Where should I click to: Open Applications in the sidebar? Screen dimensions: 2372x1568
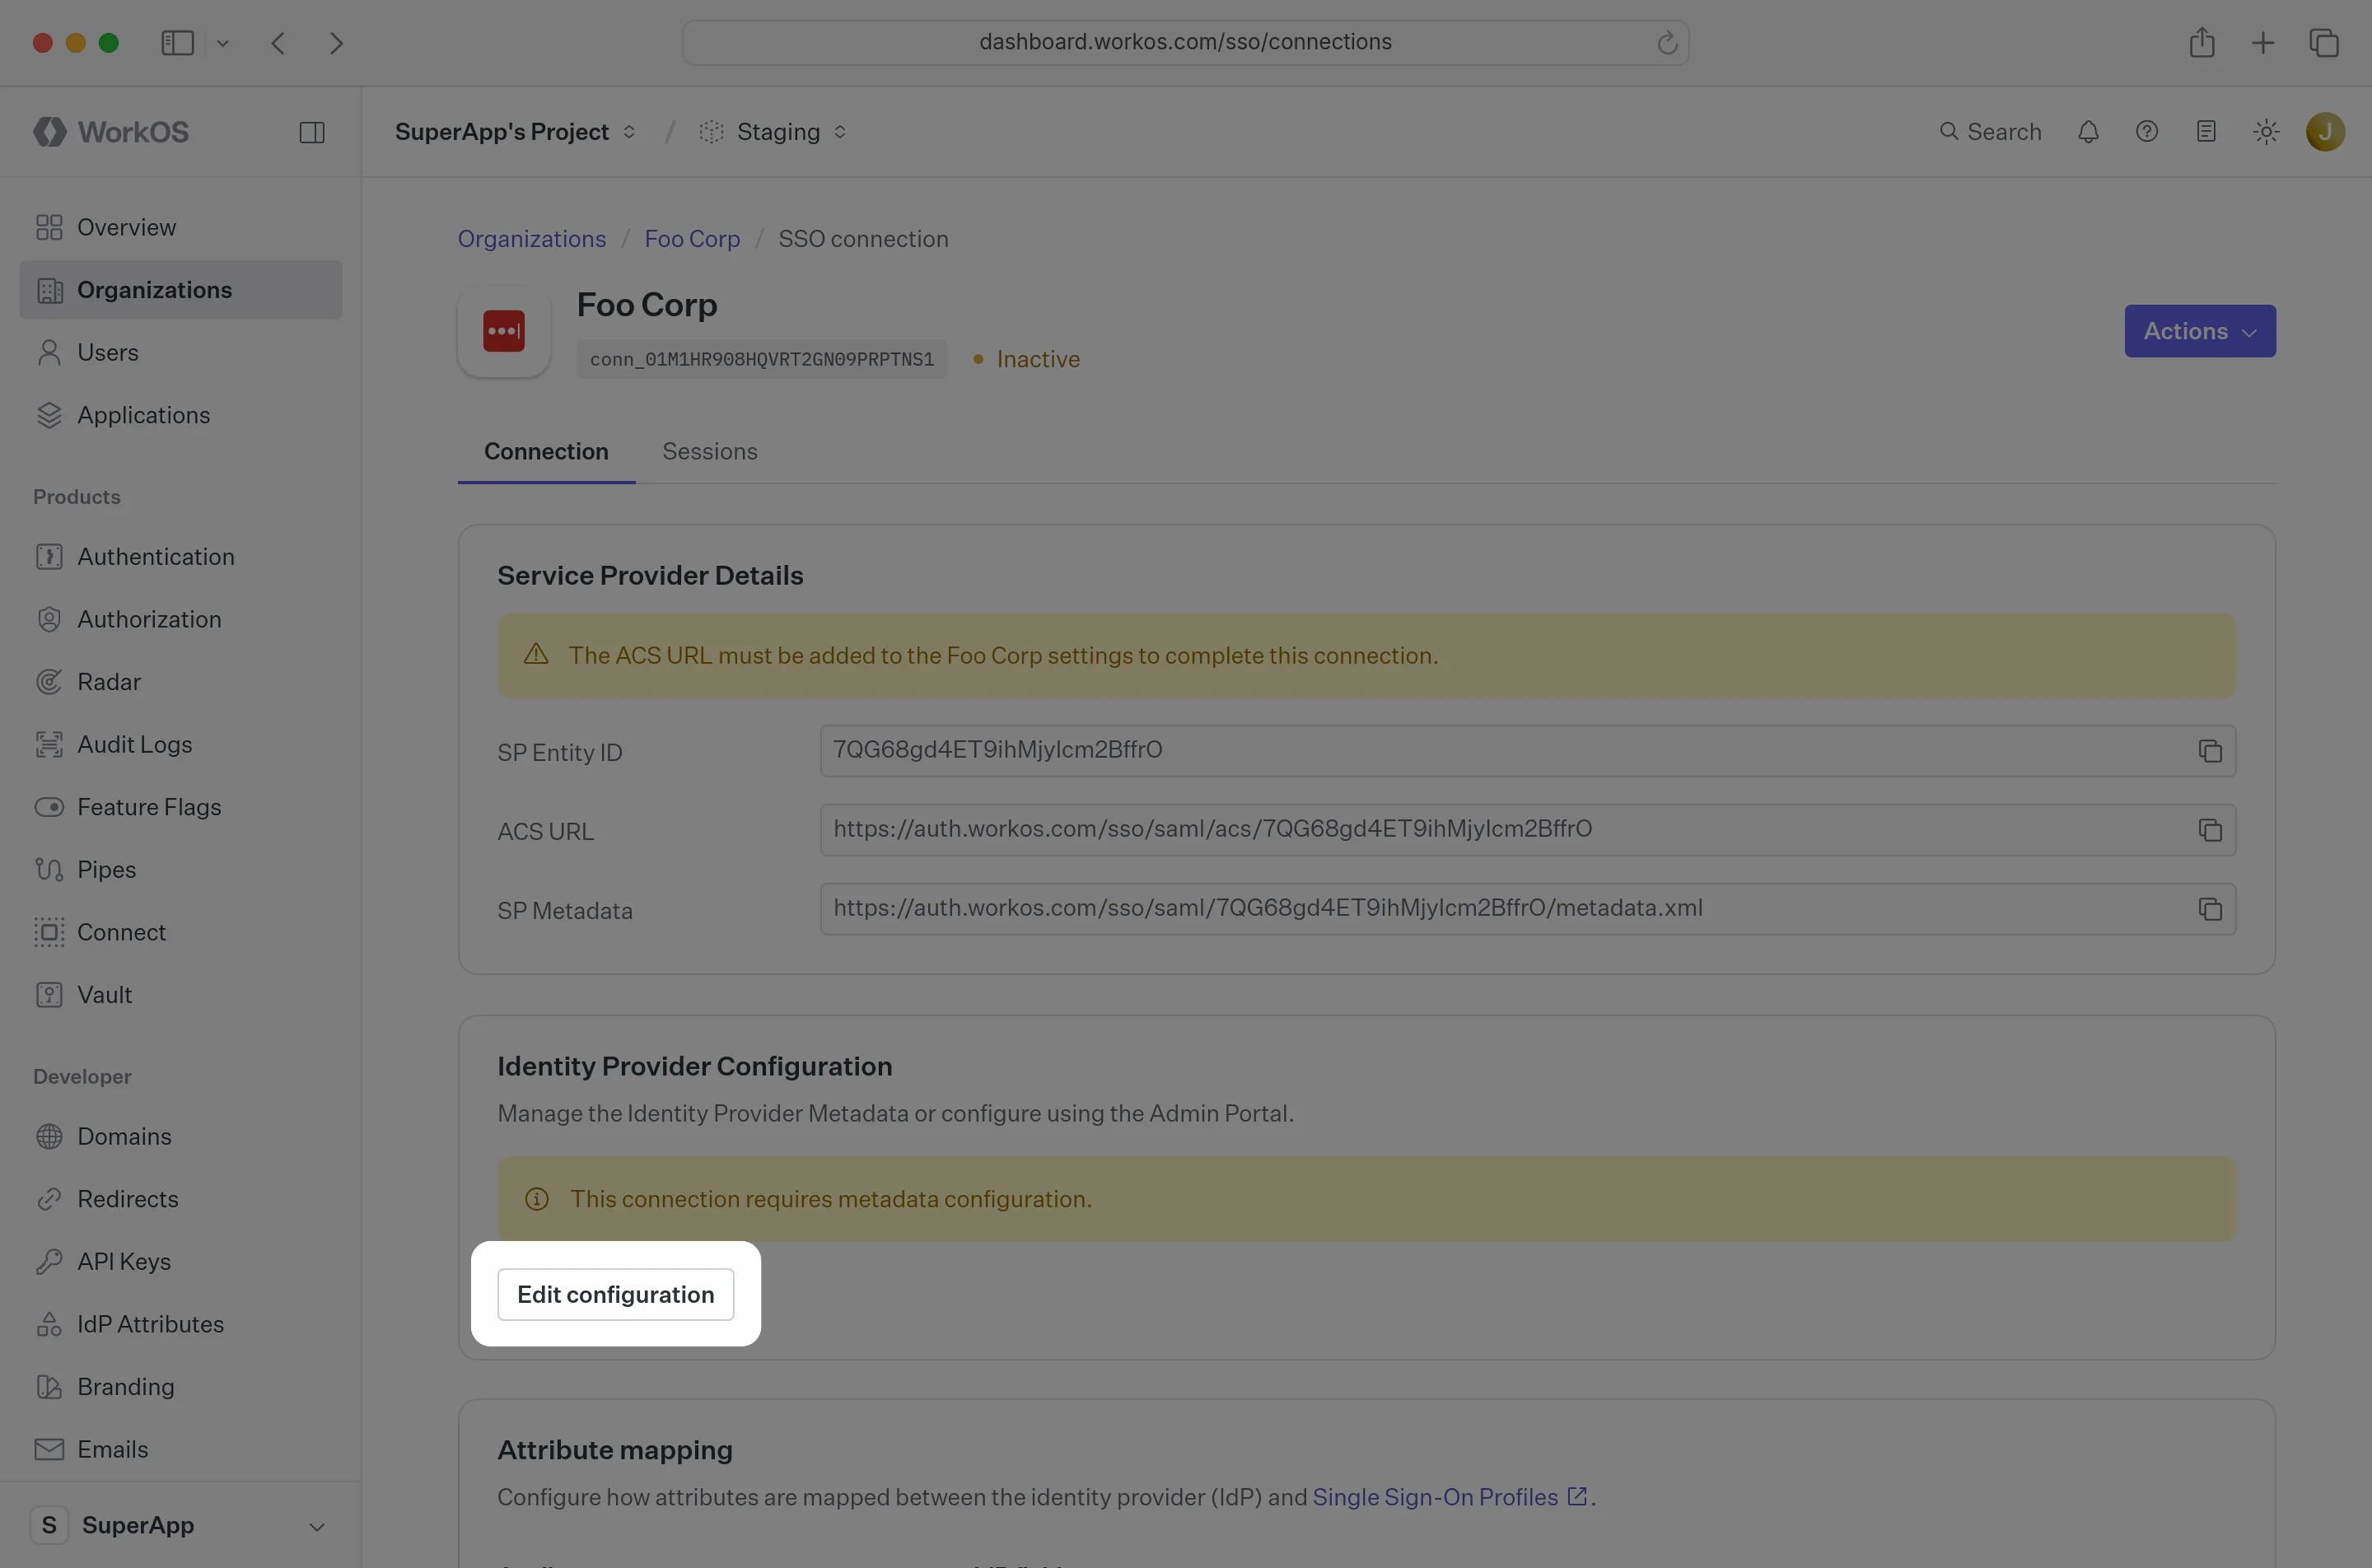(x=181, y=415)
